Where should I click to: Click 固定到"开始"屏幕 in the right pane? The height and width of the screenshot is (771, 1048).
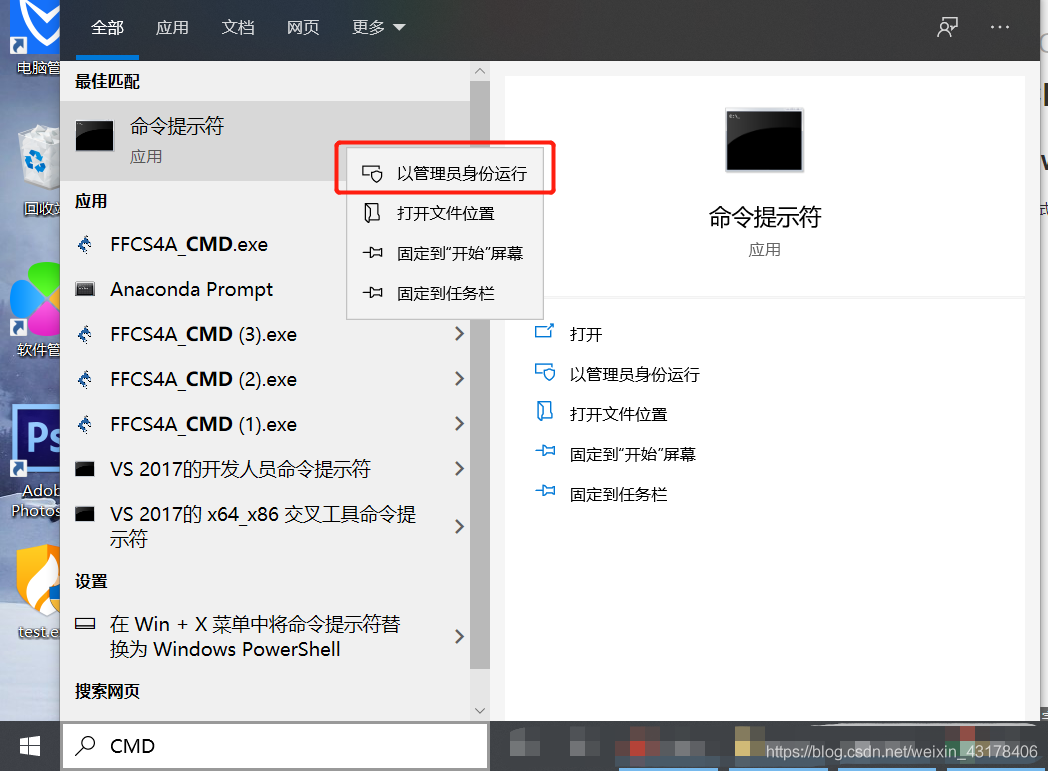click(x=632, y=454)
